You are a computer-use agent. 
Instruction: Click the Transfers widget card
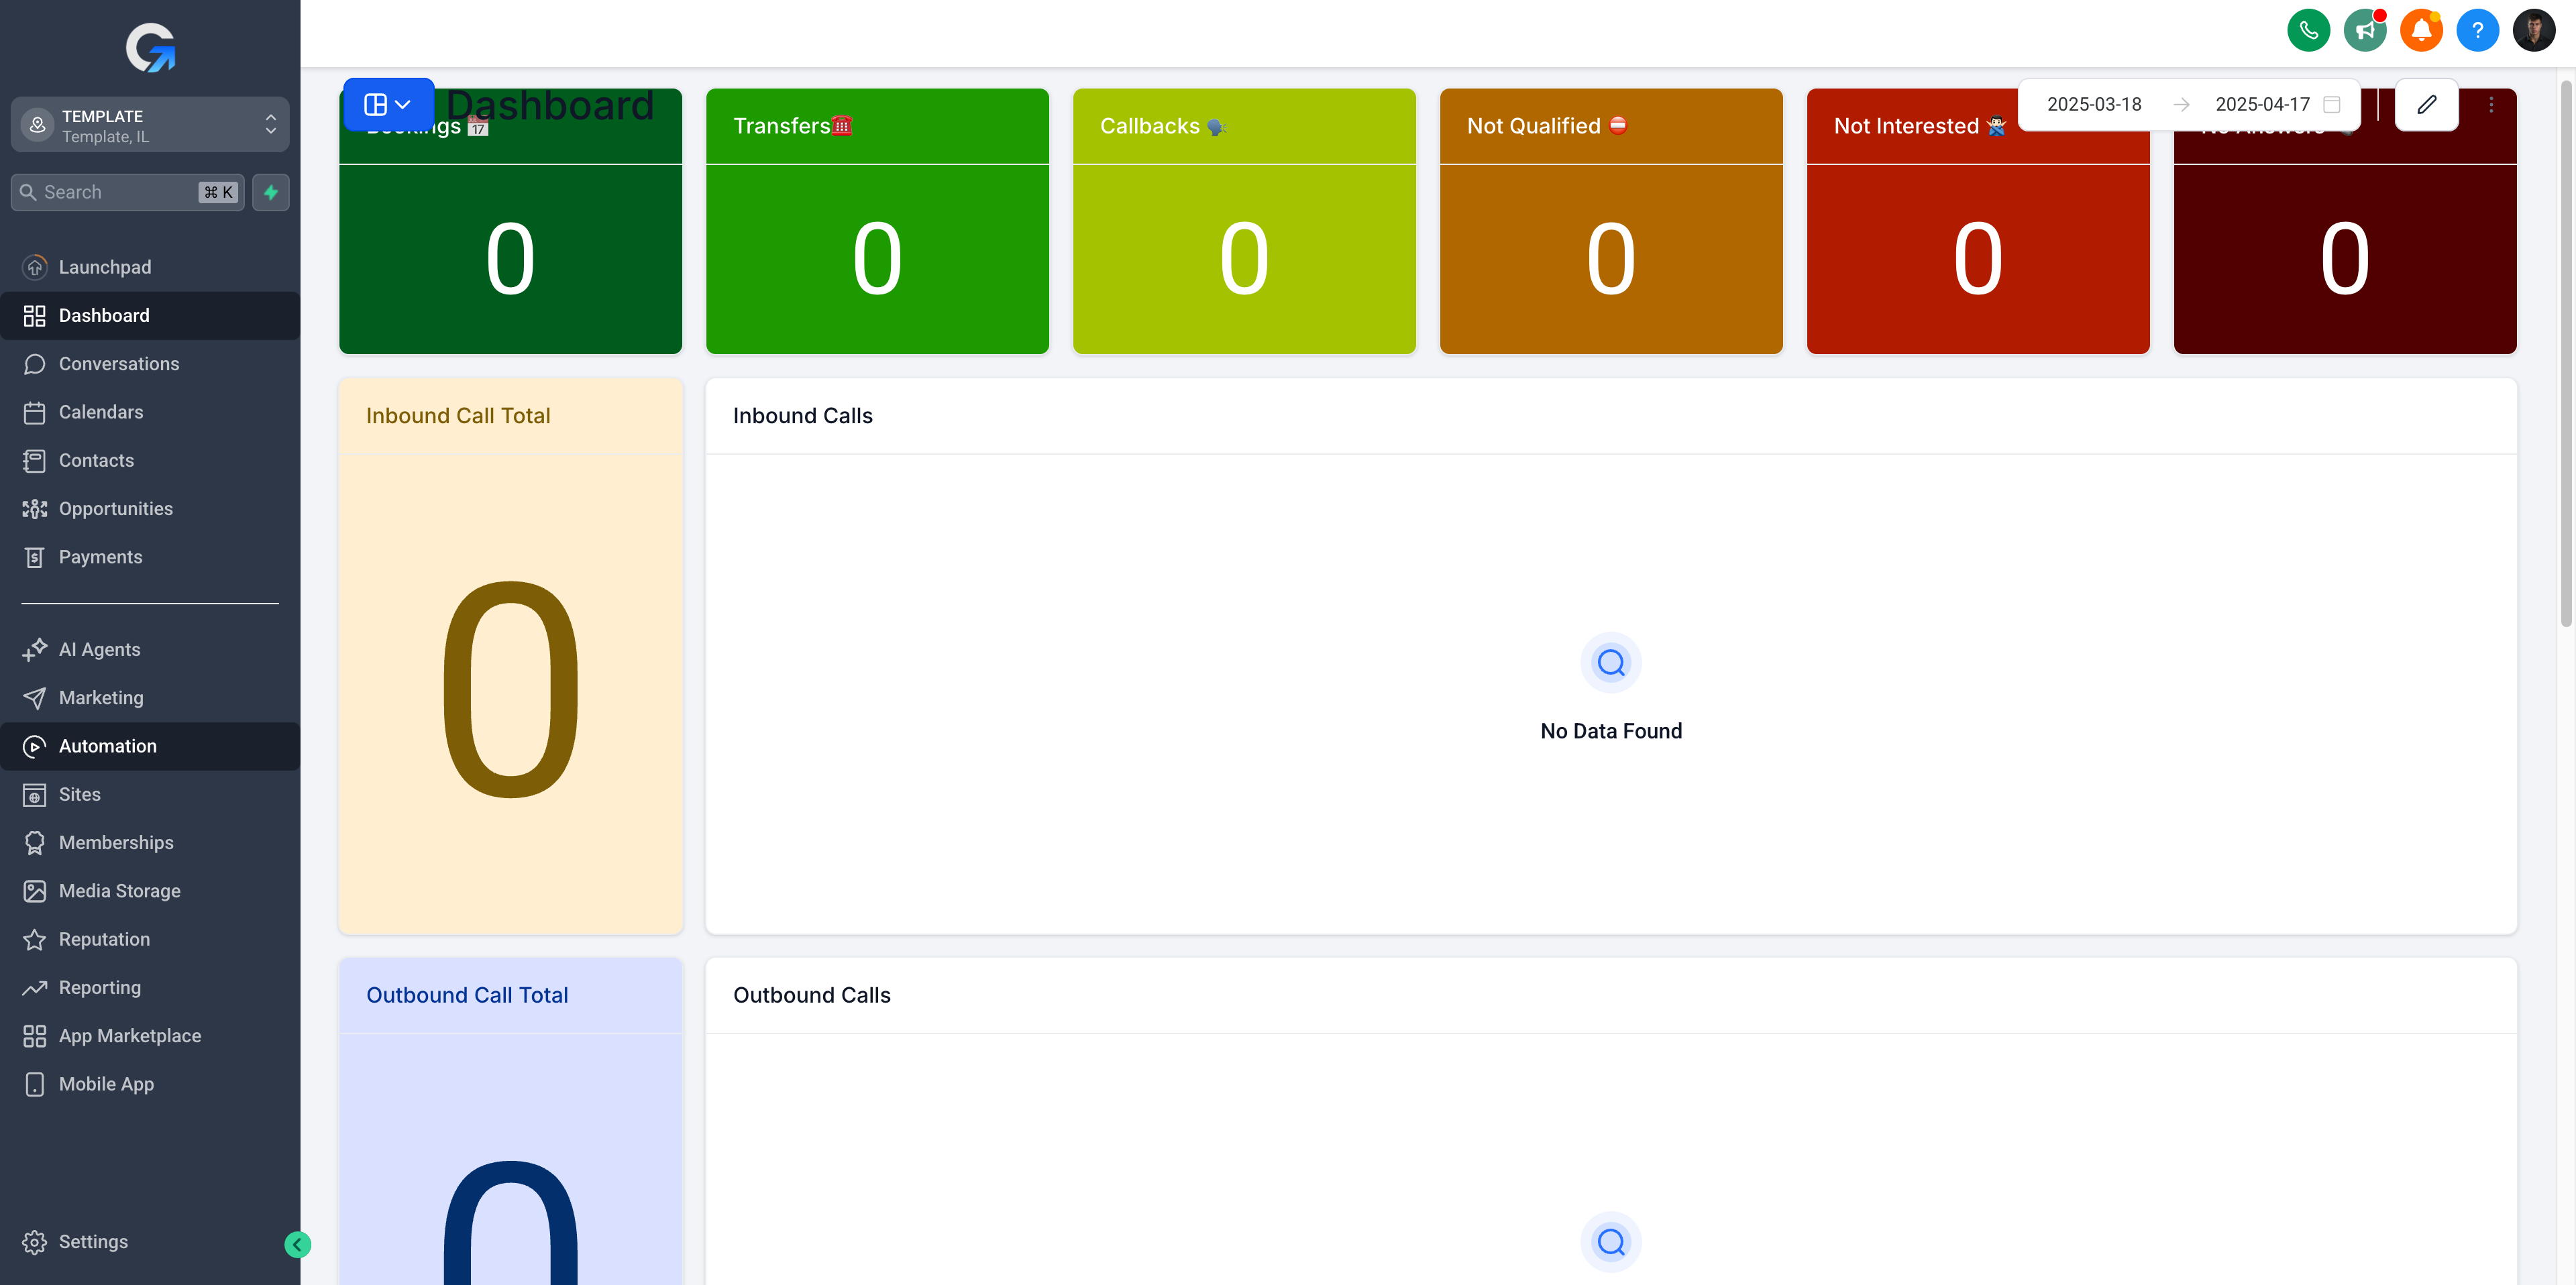877,221
